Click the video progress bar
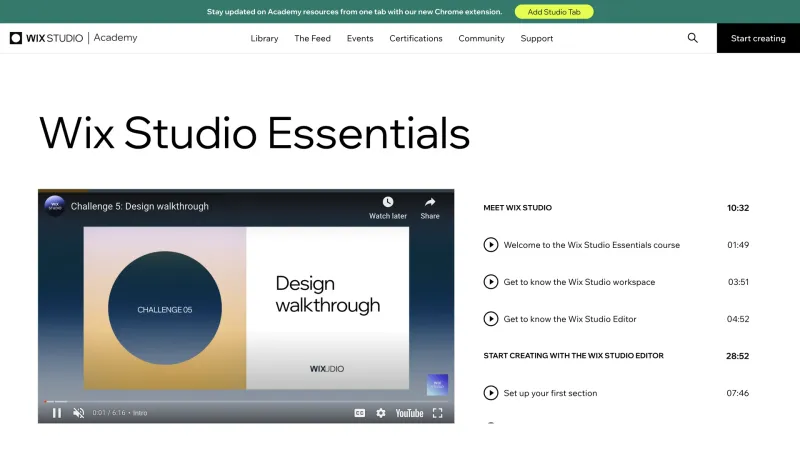 (x=246, y=402)
